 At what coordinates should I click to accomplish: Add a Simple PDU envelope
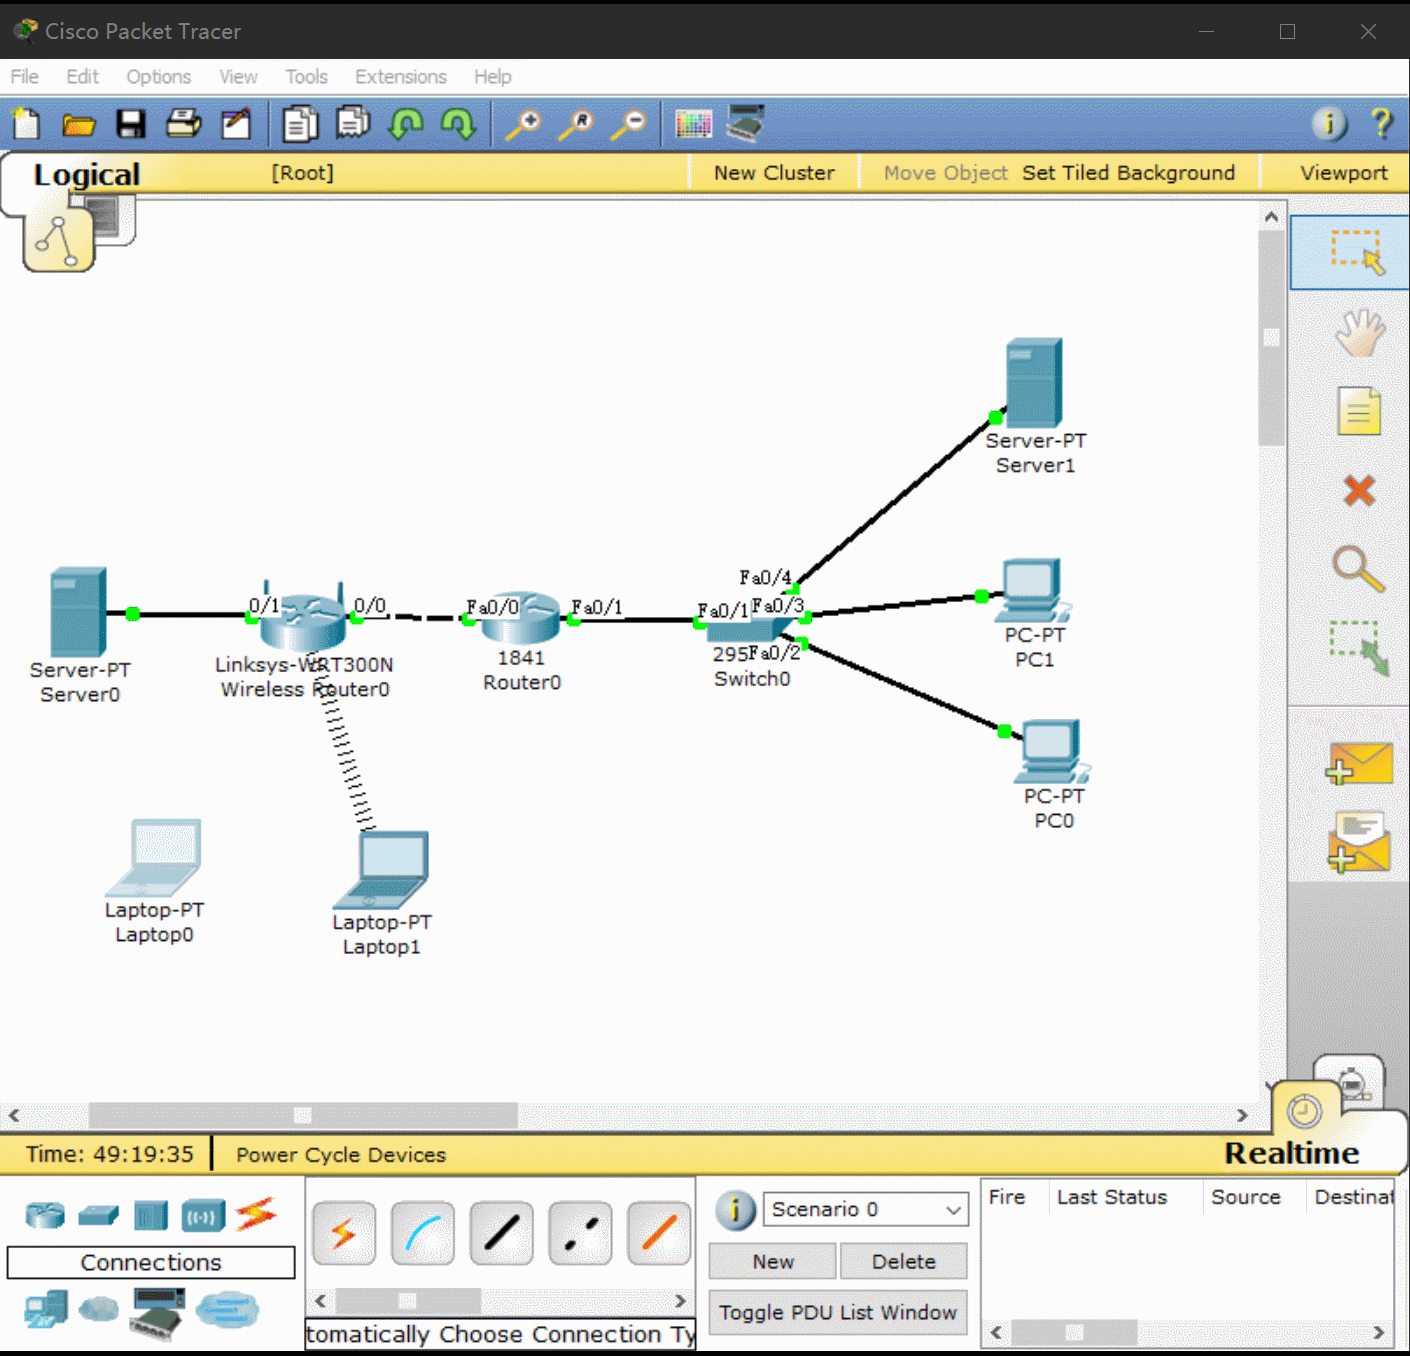tap(1359, 763)
